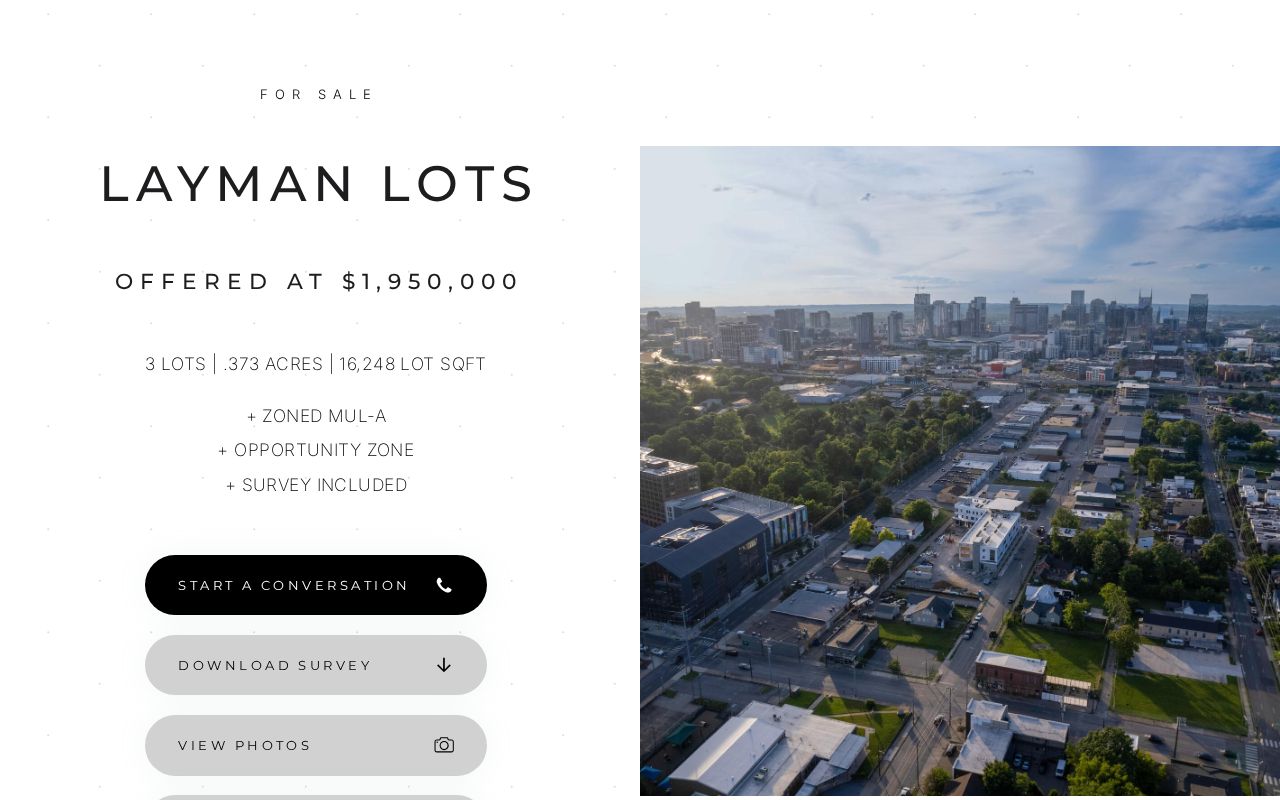Click the START A CONVERSATION button
Image resolution: width=1280 pixels, height=800 pixels.
pyautogui.click(x=316, y=585)
